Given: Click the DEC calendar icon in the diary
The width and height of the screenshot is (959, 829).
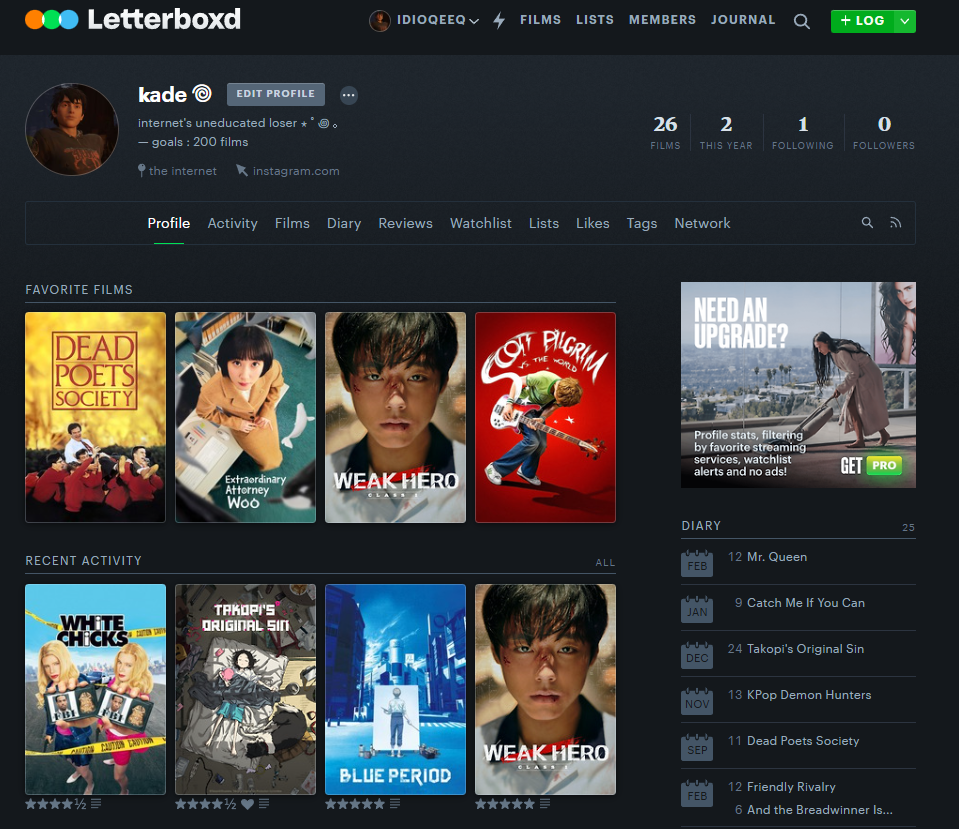Looking at the screenshot, I should (697, 655).
